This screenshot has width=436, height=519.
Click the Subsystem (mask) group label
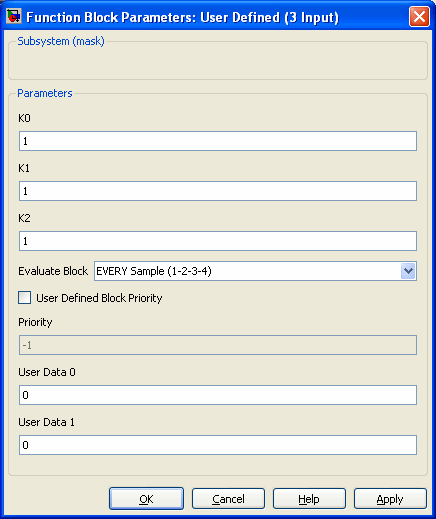coord(61,41)
